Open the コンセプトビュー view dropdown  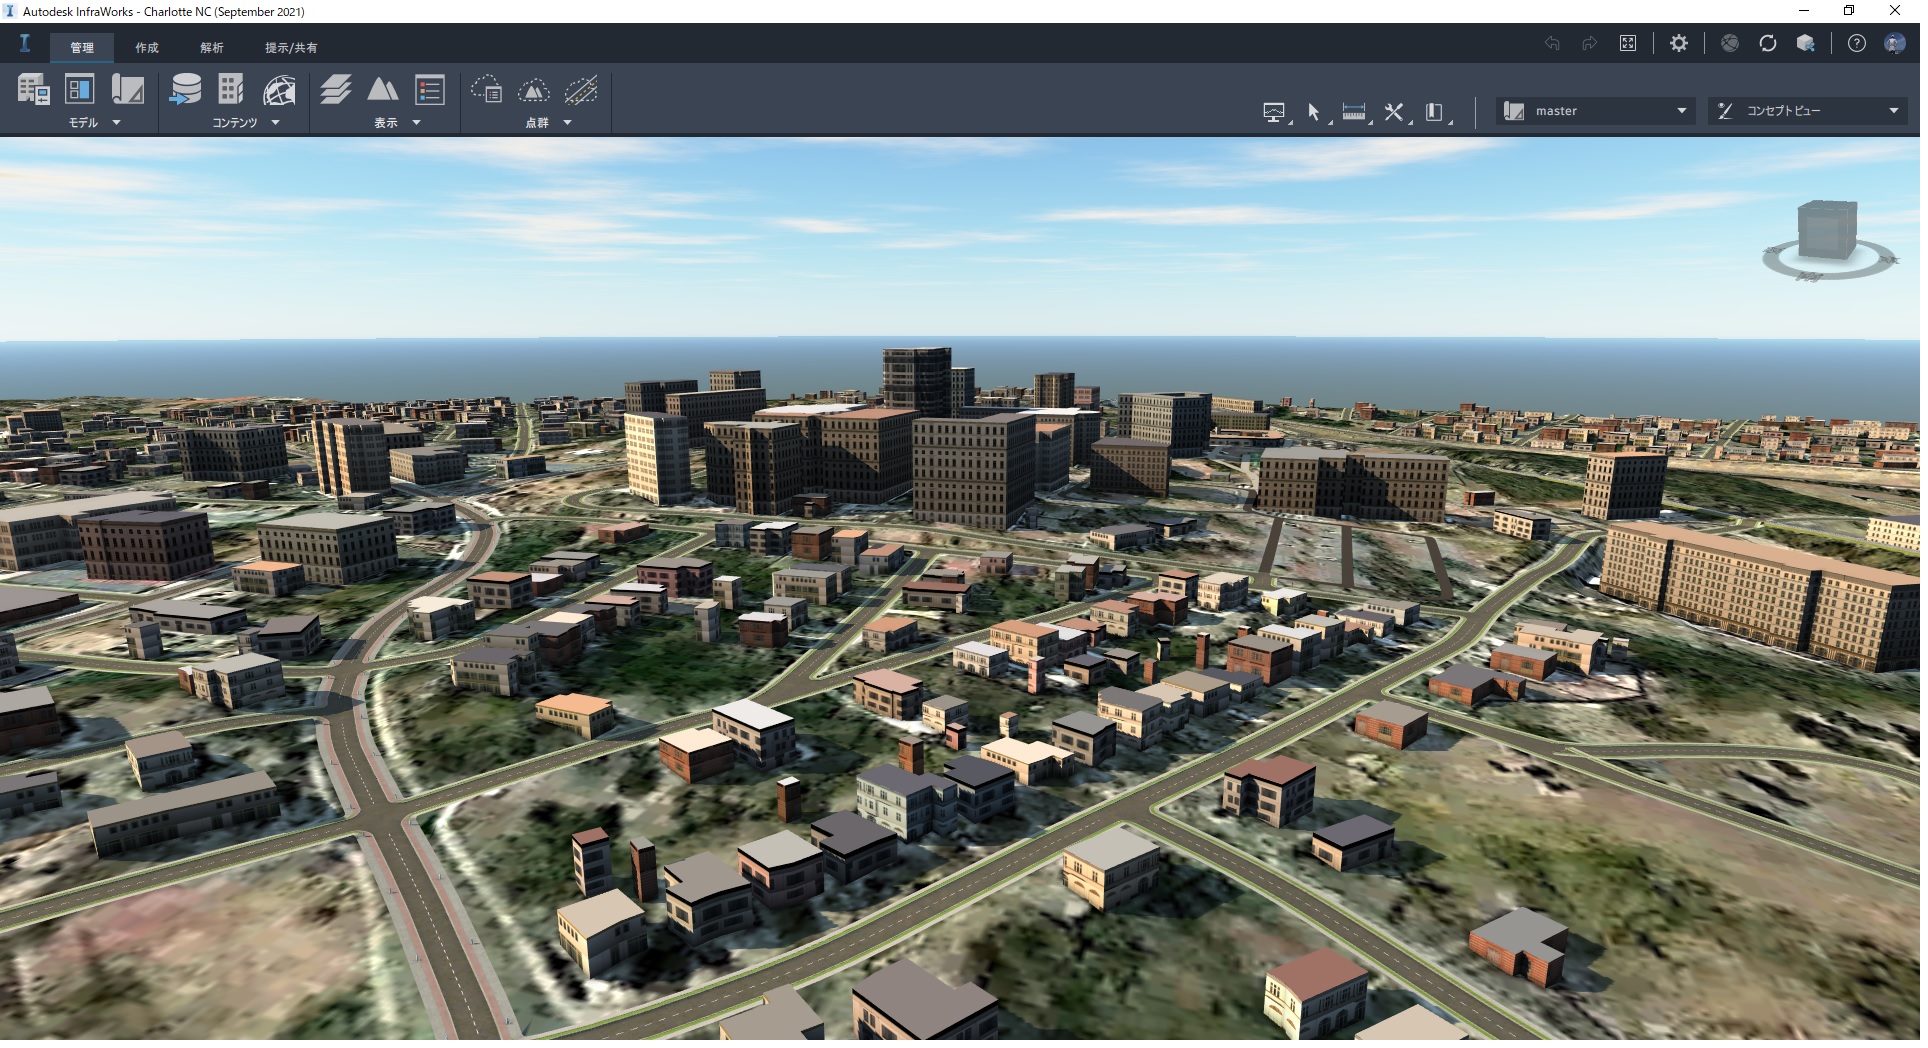1807,111
